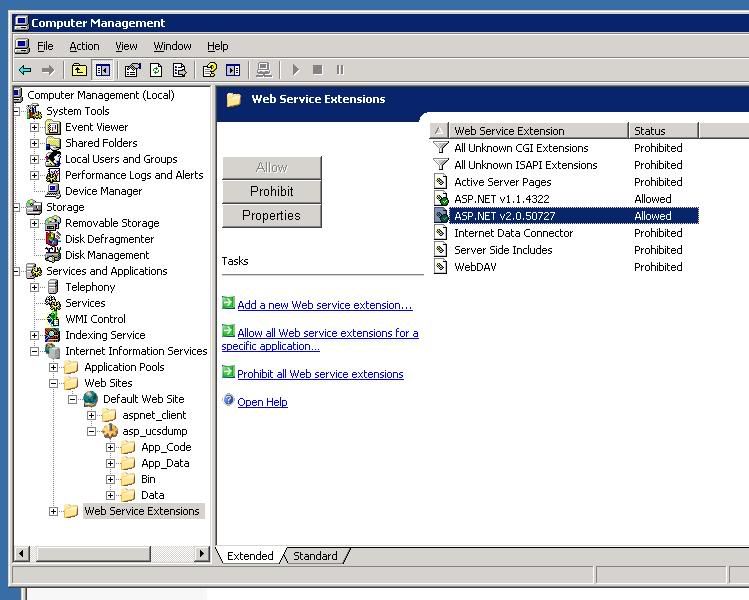Select the Device Manager tree icon
This screenshot has height=600, width=749.
pos(53,191)
